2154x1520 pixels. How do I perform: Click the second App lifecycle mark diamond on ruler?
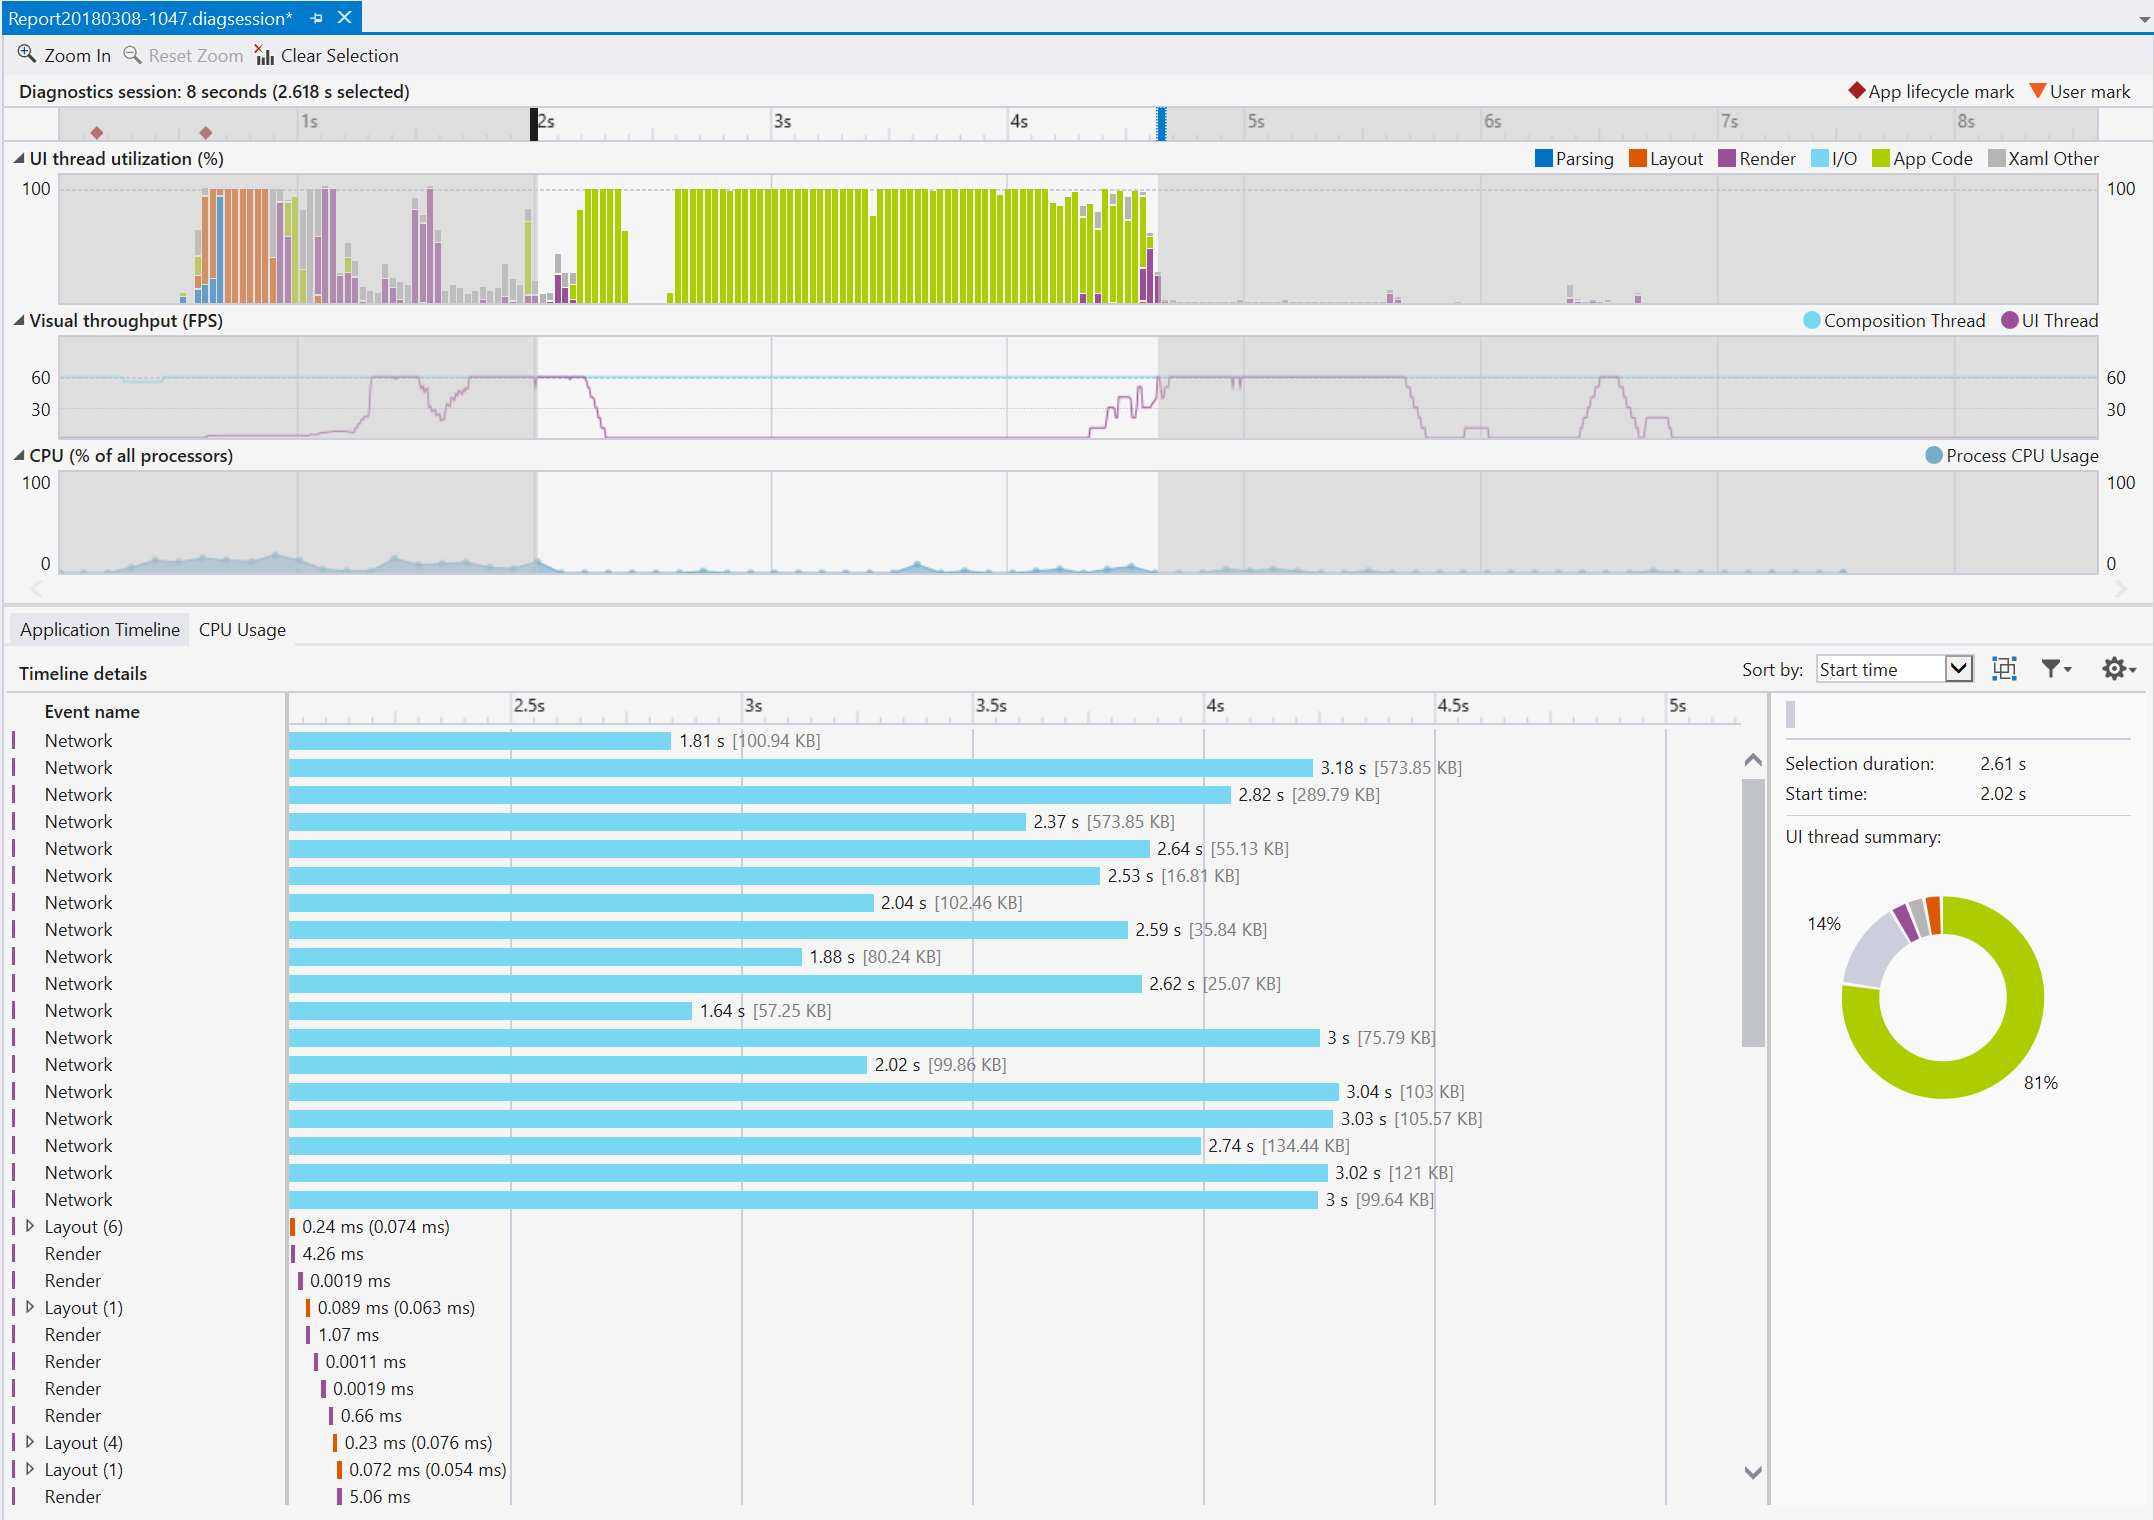point(205,132)
